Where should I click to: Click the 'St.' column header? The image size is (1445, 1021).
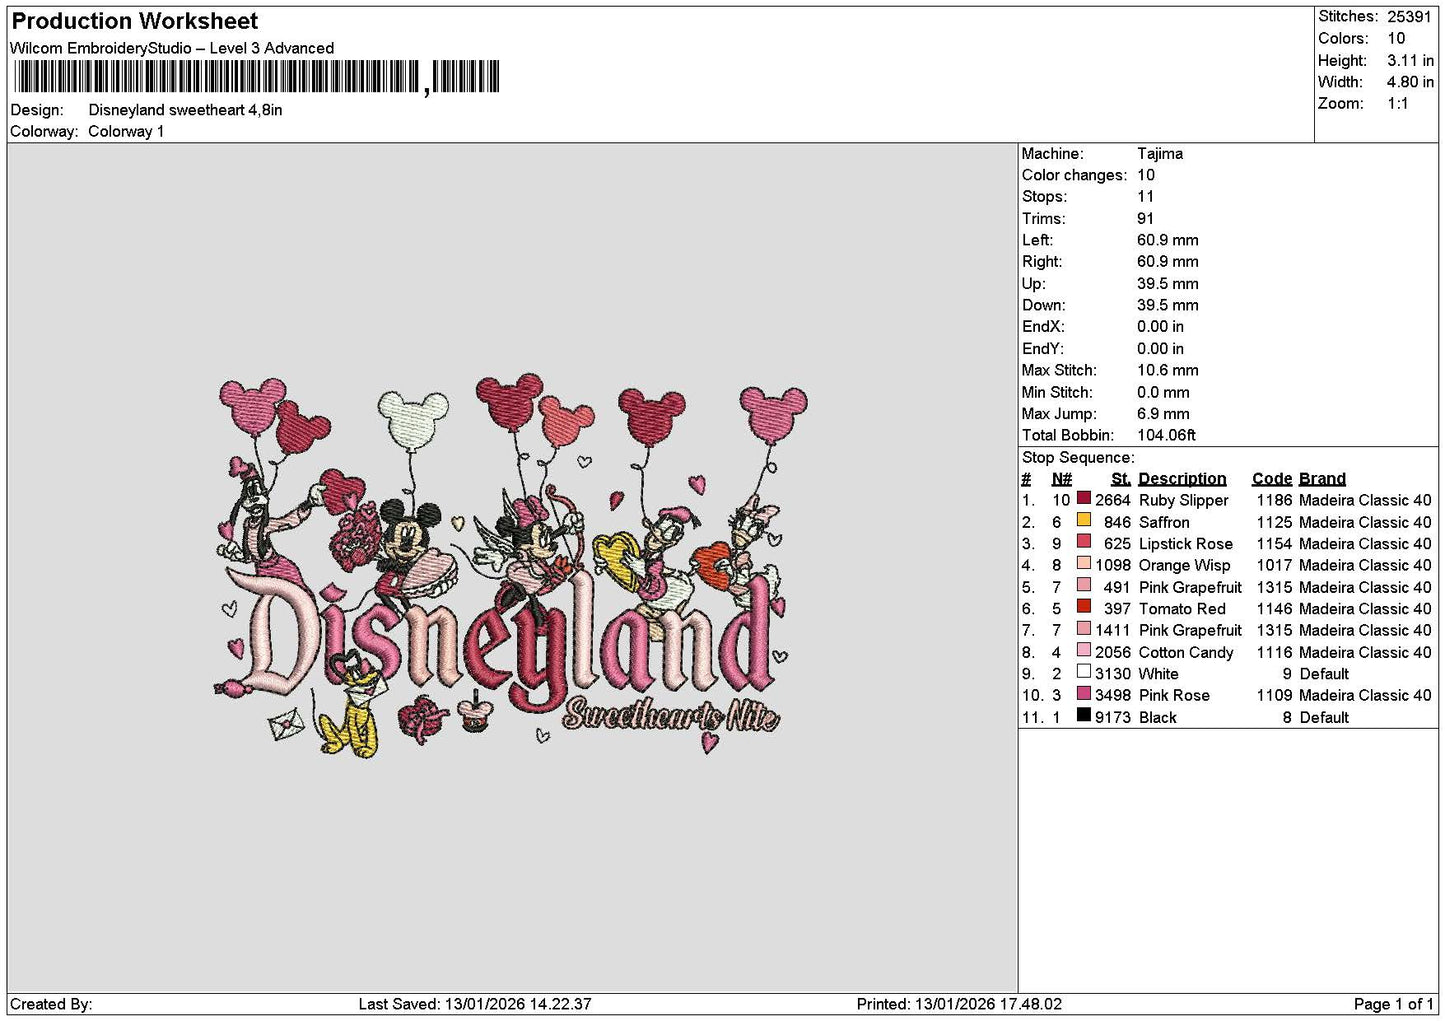(1120, 479)
